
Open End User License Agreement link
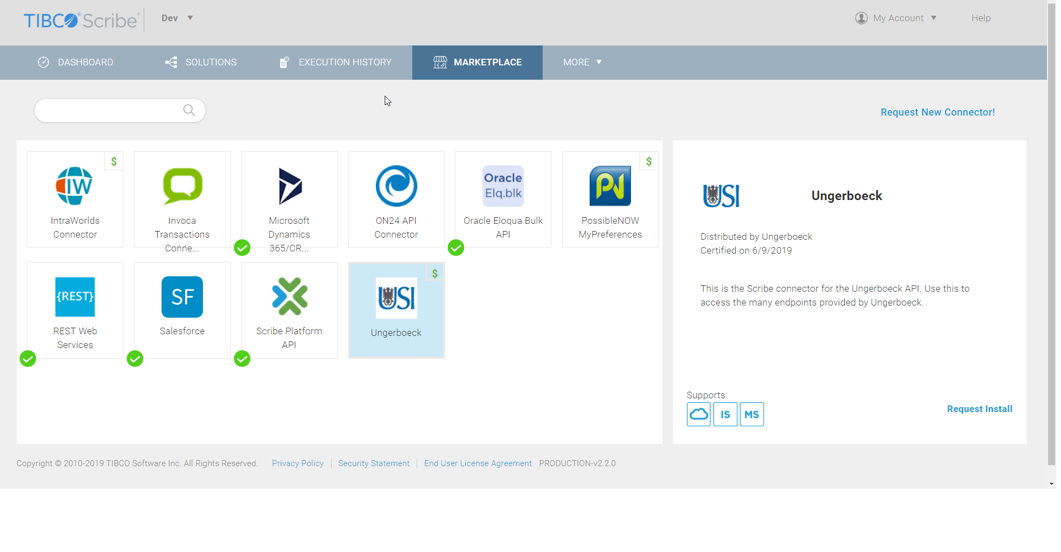[478, 463]
